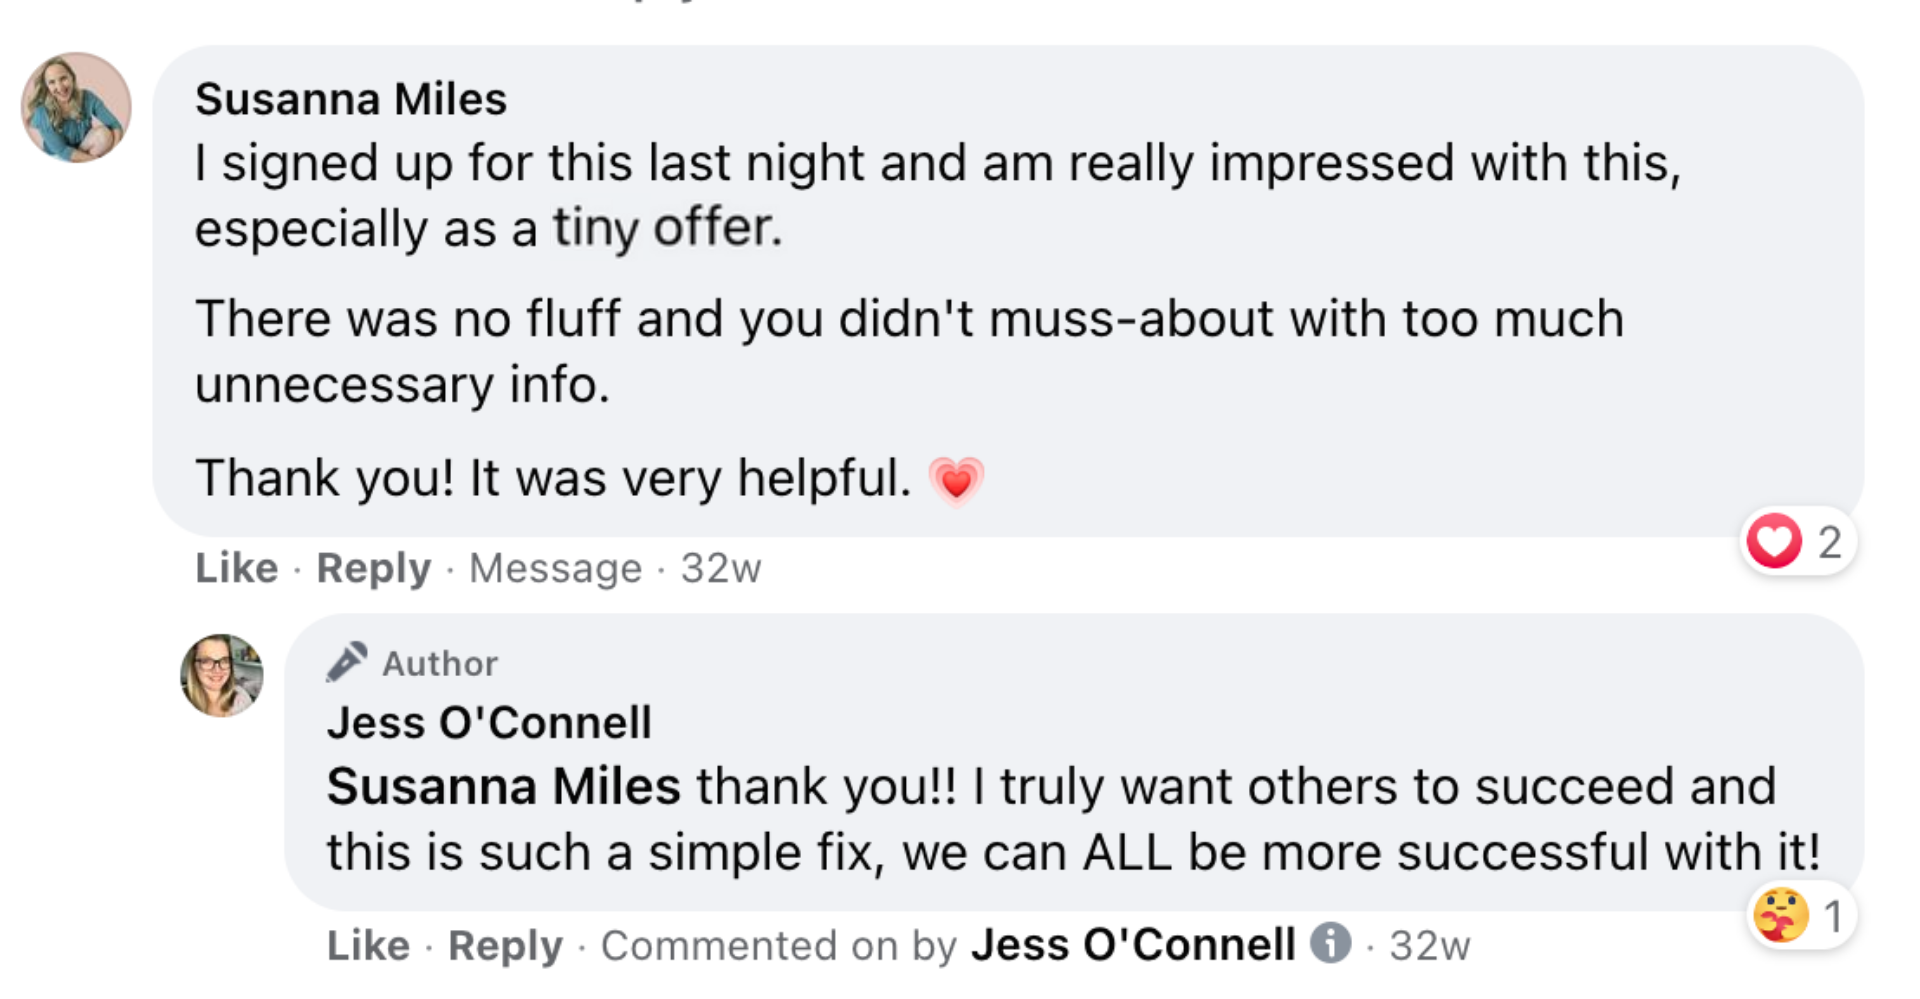Viewport: 1920px width, 999px height.
Task: Click the Susanna Miles mention in reply
Action: pos(503,786)
